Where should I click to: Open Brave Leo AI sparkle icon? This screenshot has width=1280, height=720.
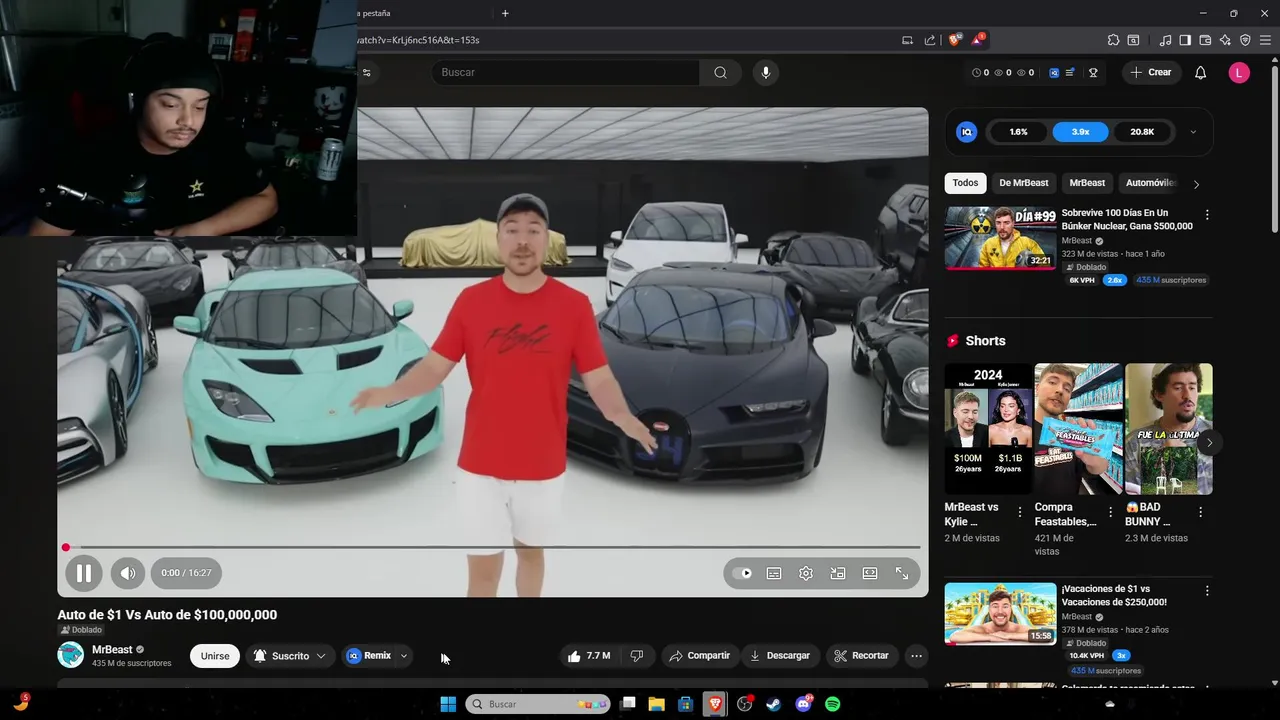1225,40
